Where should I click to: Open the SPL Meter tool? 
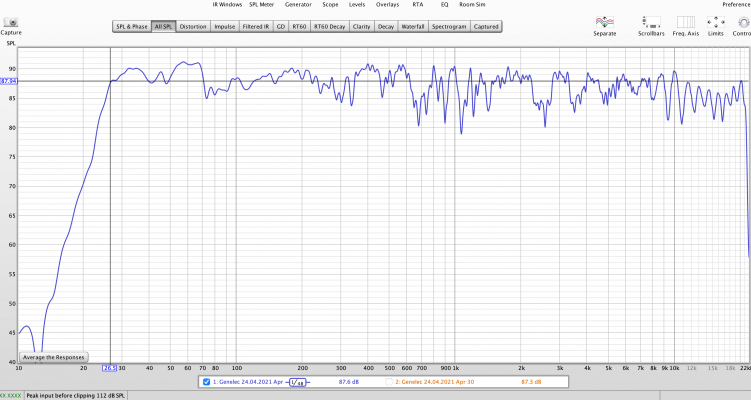click(x=262, y=4)
